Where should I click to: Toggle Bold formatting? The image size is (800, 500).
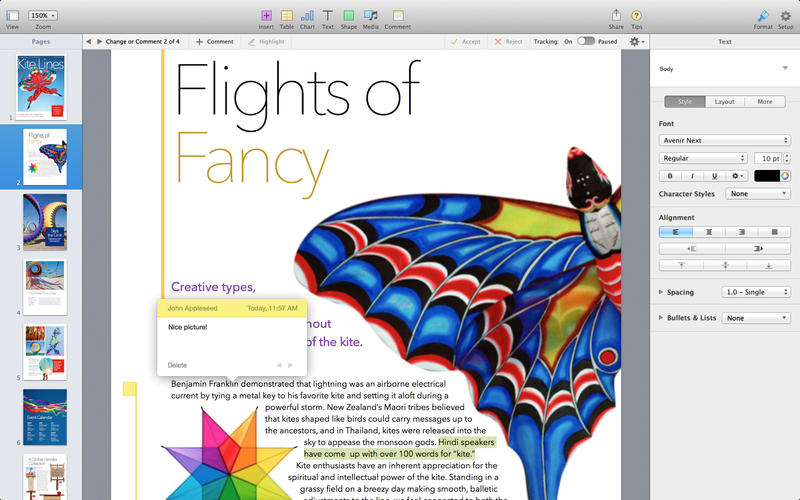point(670,176)
